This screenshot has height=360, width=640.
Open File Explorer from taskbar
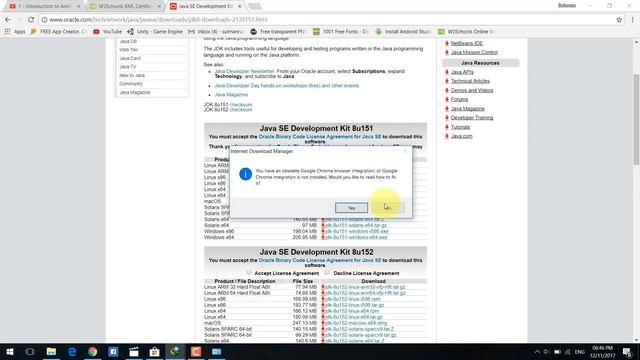pos(51,351)
